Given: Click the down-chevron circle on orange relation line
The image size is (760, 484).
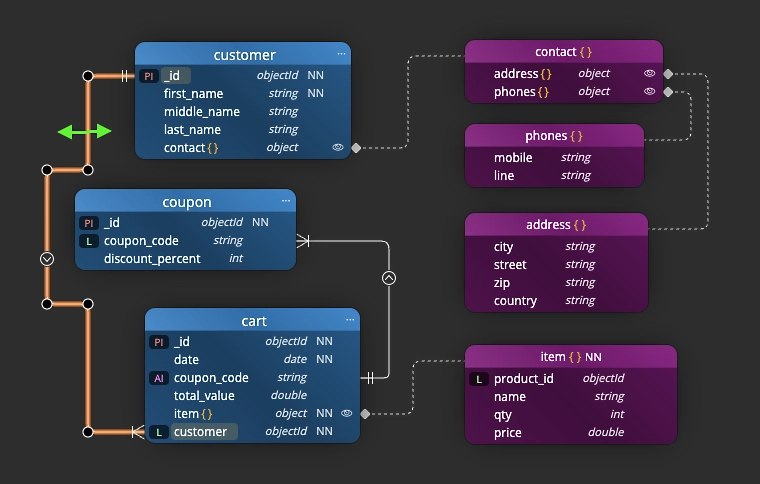Looking at the screenshot, I should pos(47,259).
